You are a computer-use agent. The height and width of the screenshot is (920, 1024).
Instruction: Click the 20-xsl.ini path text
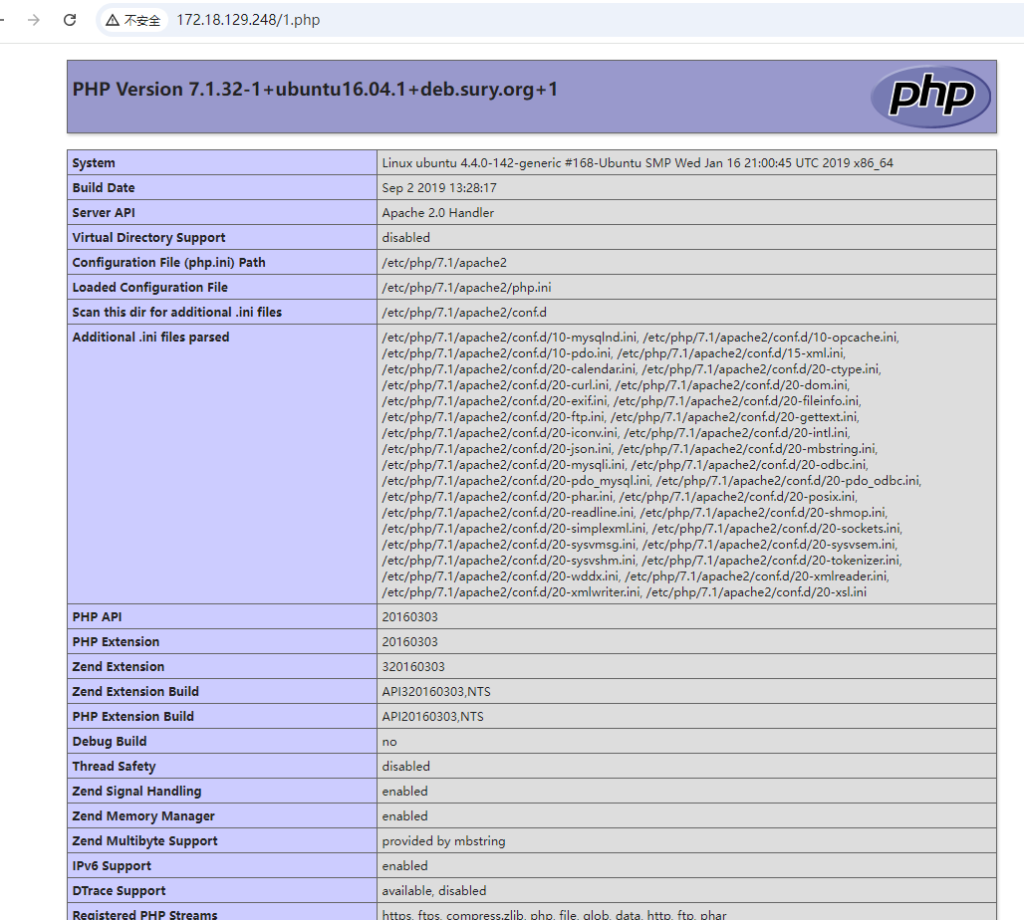pos(756,592)
